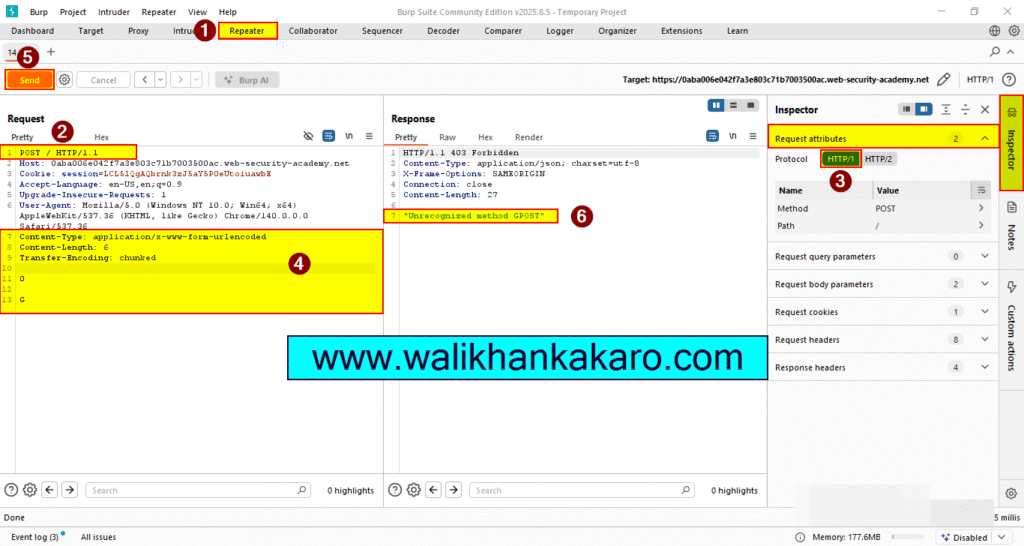Go forward to next request in history
Image resolution: width=1024 pixels, height=546 pixels.
pos(180,80)
